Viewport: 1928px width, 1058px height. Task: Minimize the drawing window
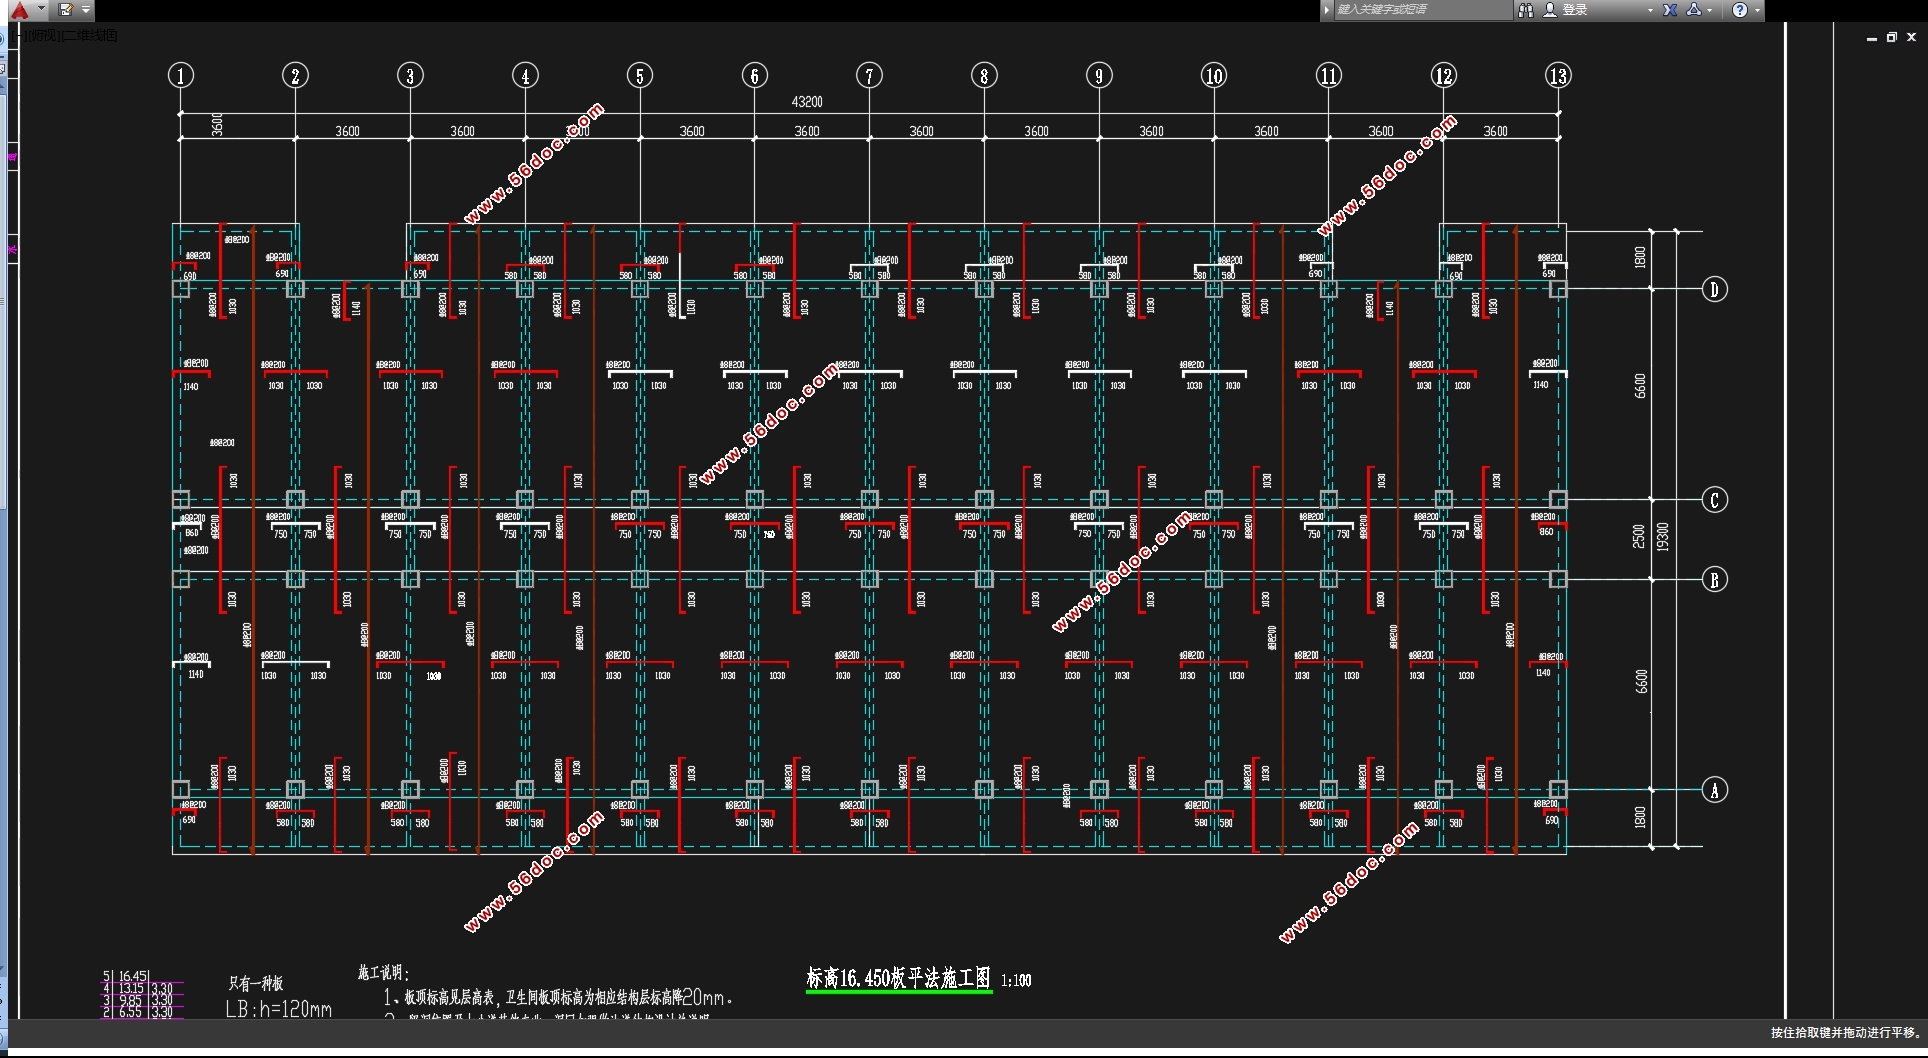[1871, 38]
